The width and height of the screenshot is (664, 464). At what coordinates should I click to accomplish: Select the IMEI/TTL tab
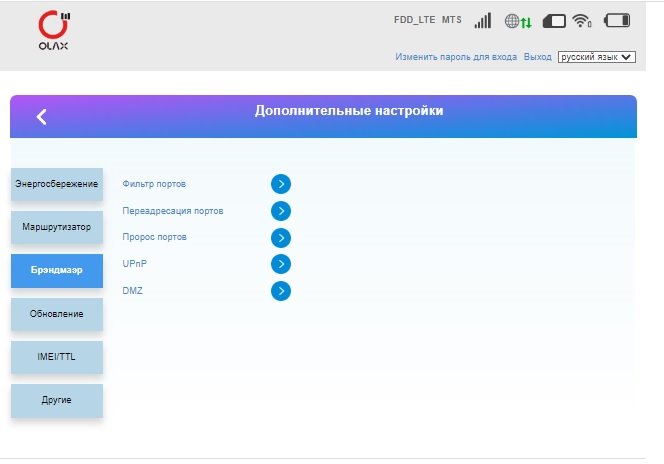coord(57,357)
